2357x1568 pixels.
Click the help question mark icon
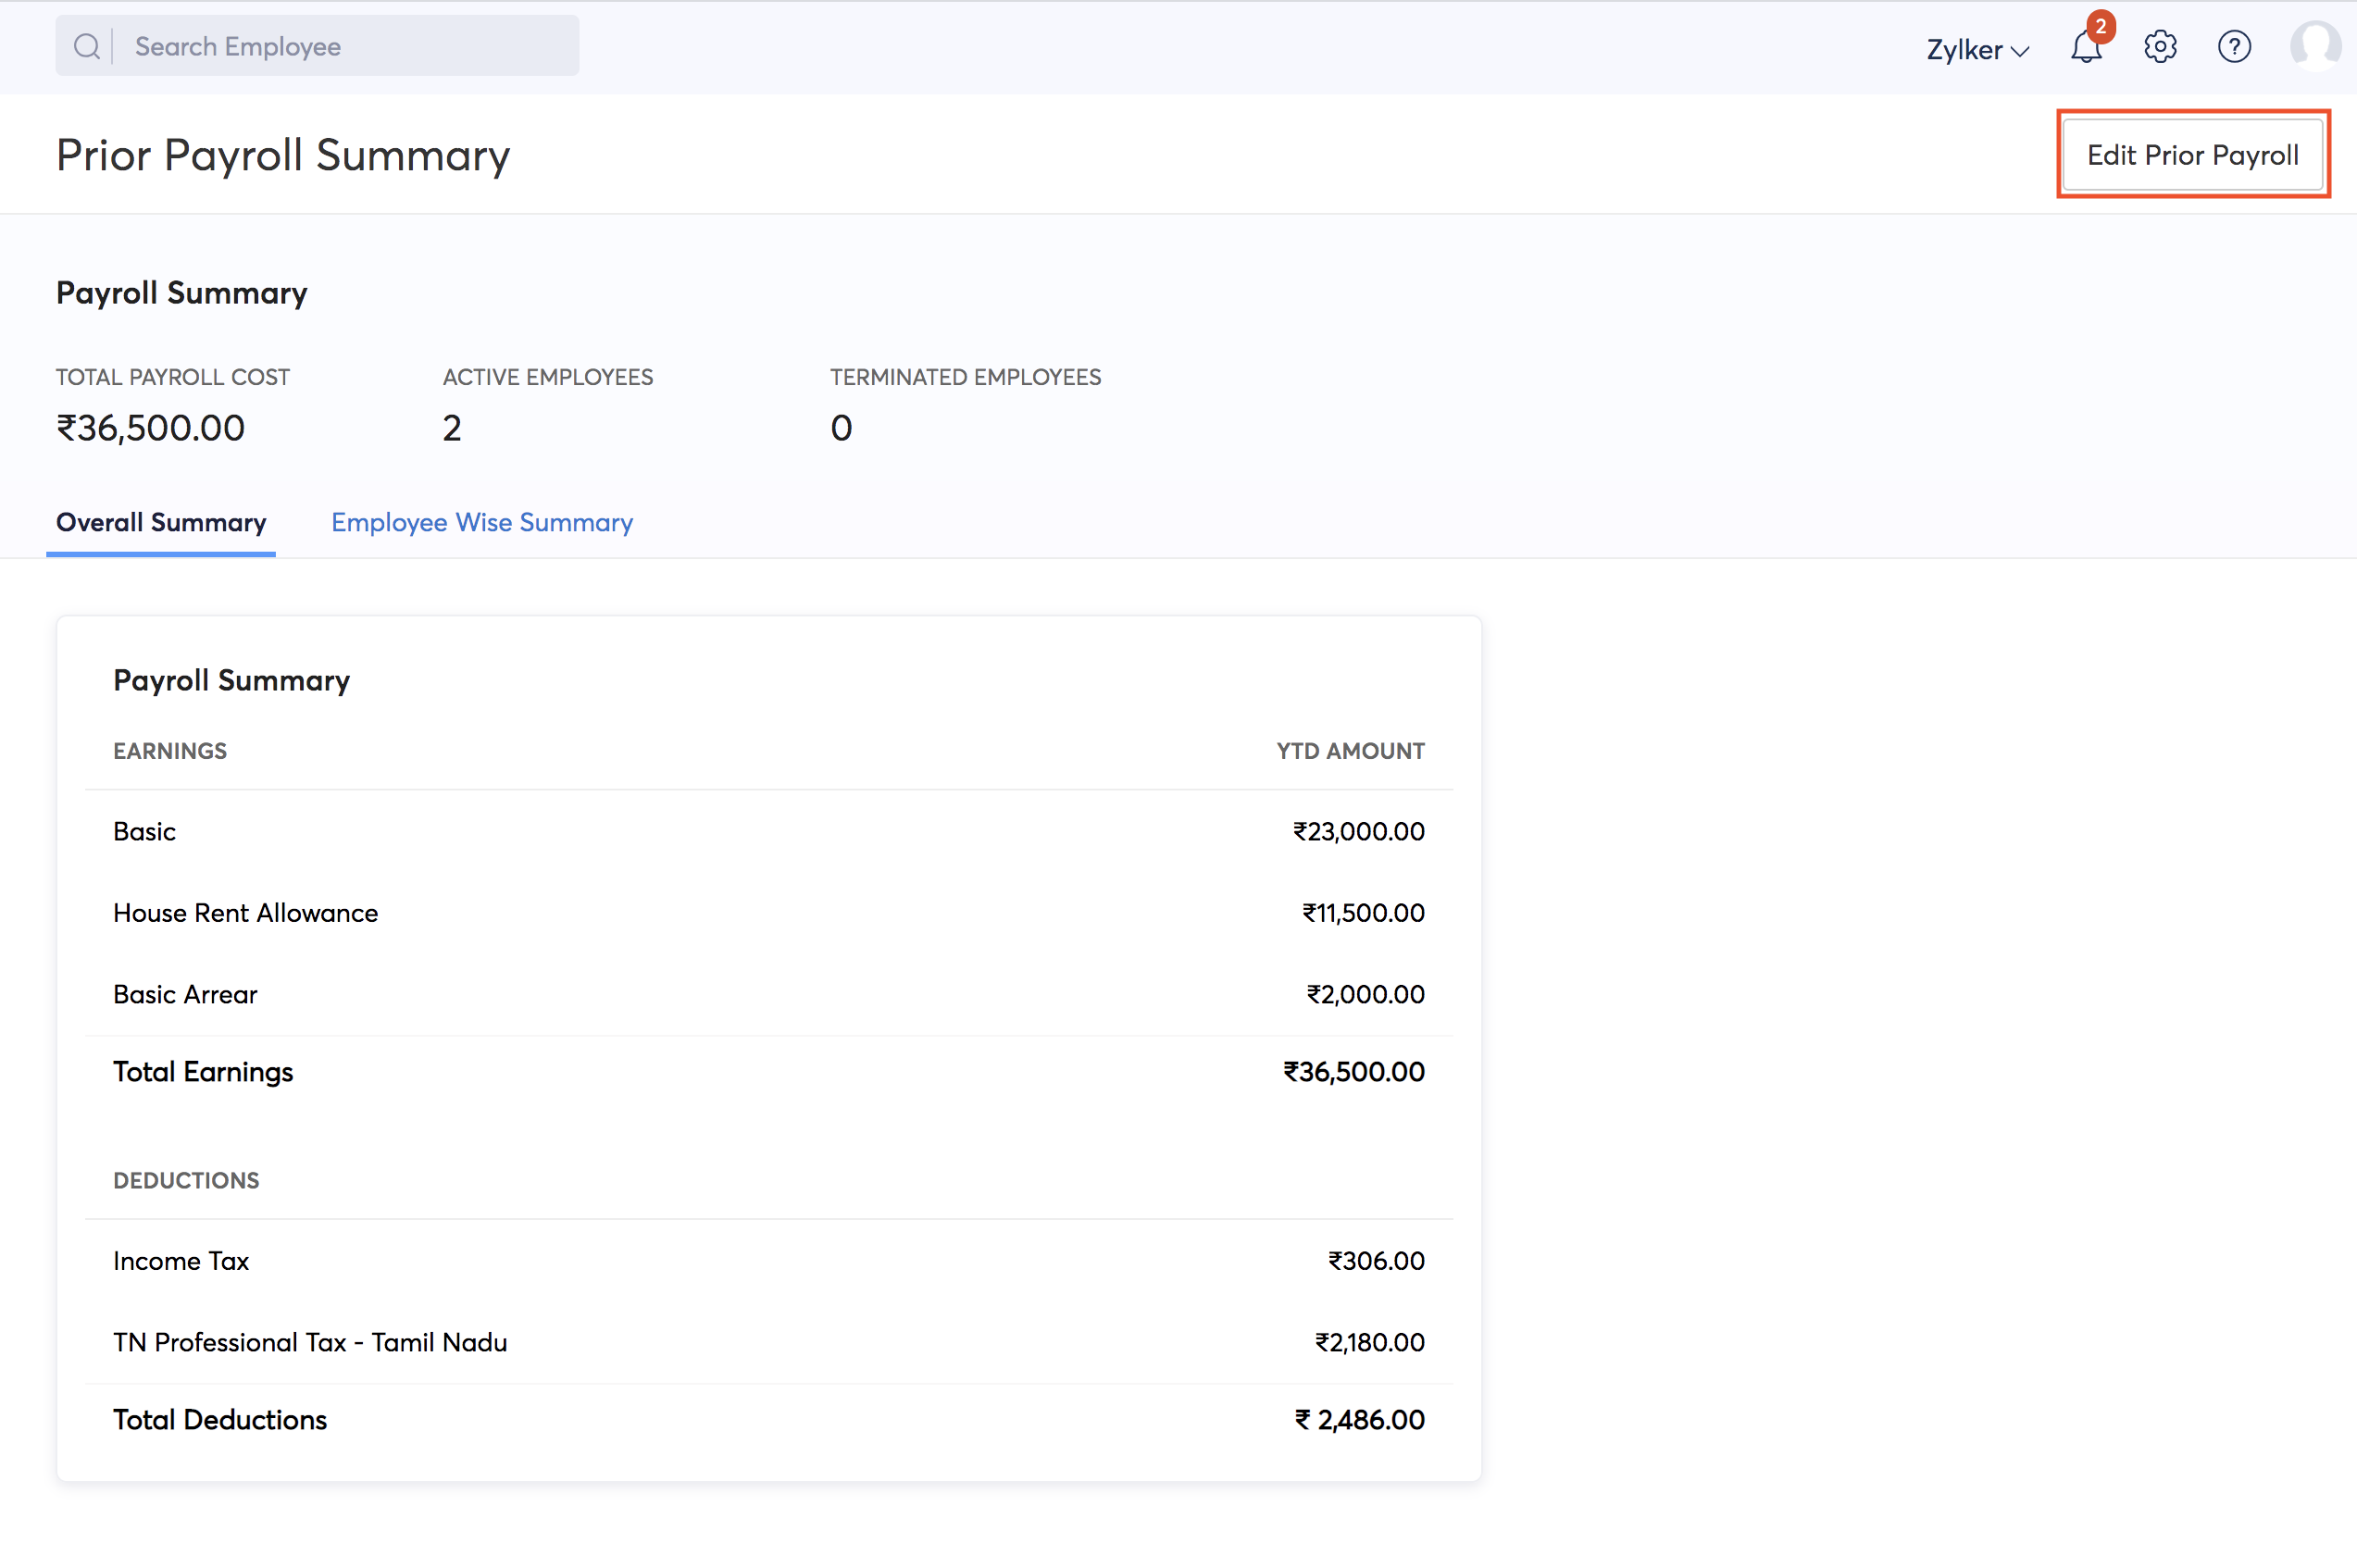2234,47
